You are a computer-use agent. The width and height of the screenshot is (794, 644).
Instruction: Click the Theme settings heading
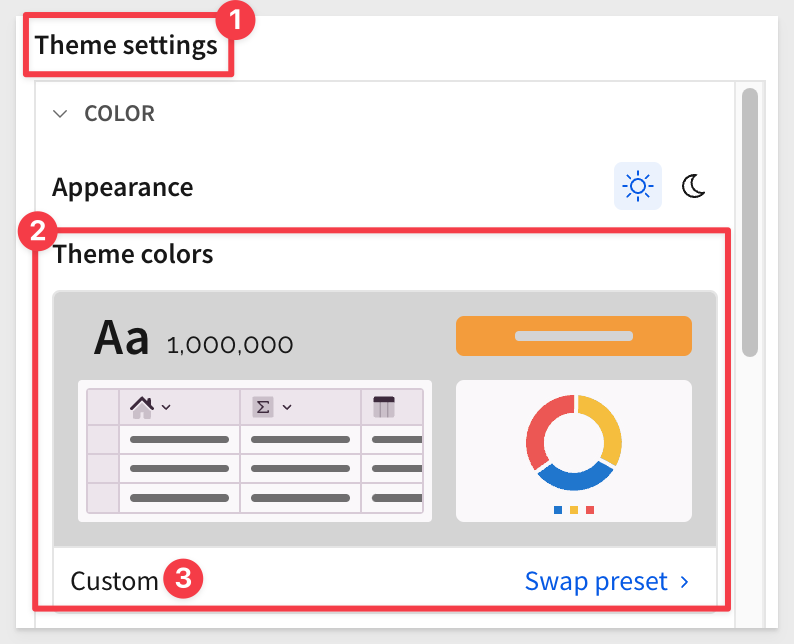[x=126, y=45]
